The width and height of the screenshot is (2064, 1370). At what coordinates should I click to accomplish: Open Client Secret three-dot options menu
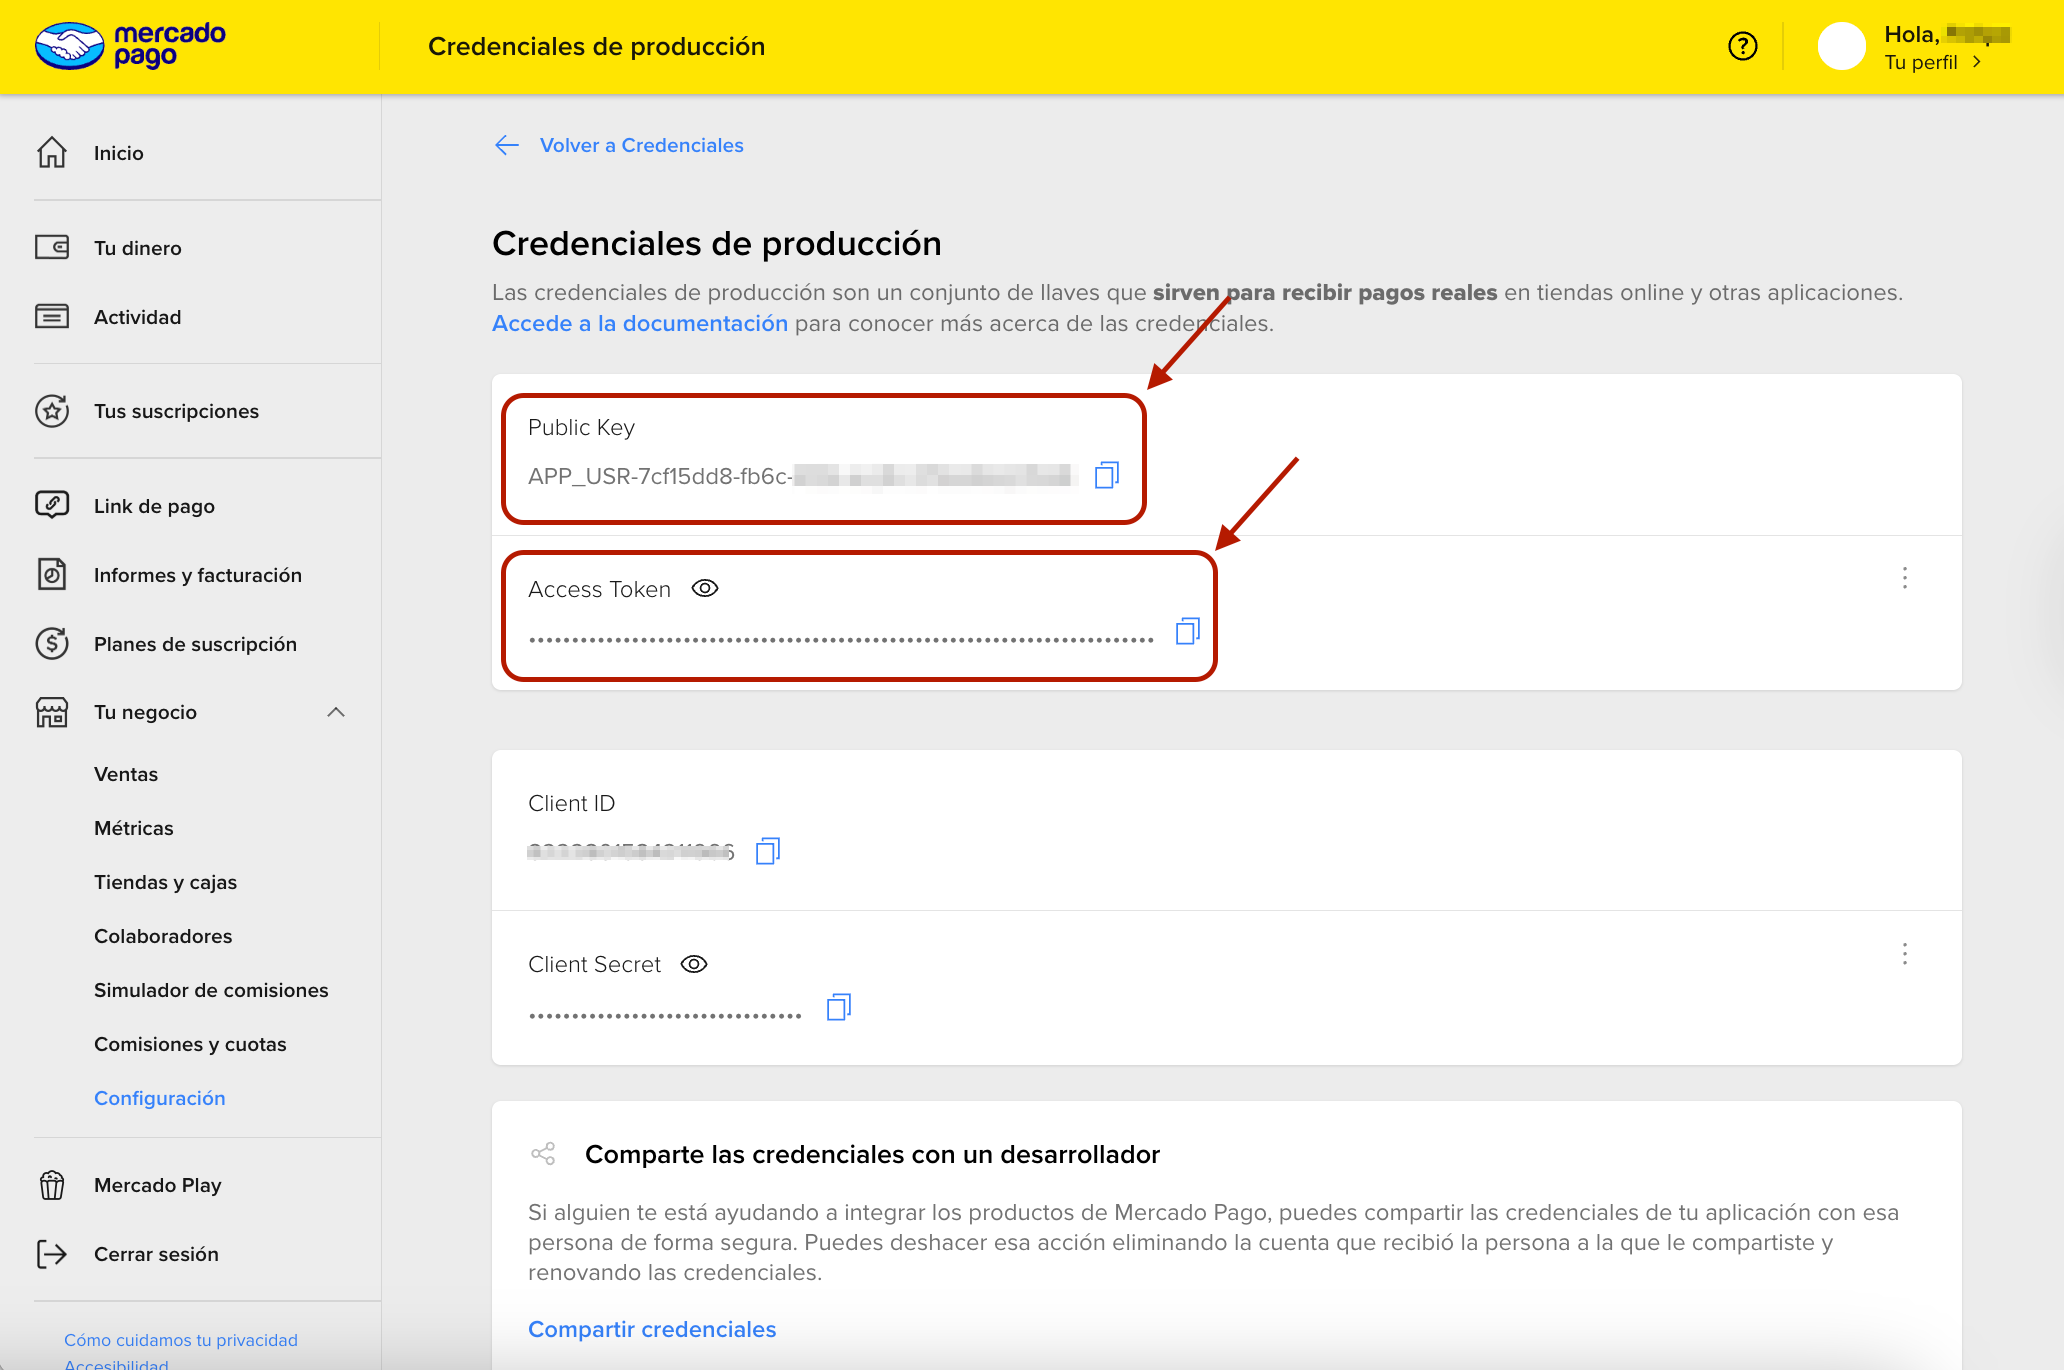pyautogui.click(x=1904, y=954)
